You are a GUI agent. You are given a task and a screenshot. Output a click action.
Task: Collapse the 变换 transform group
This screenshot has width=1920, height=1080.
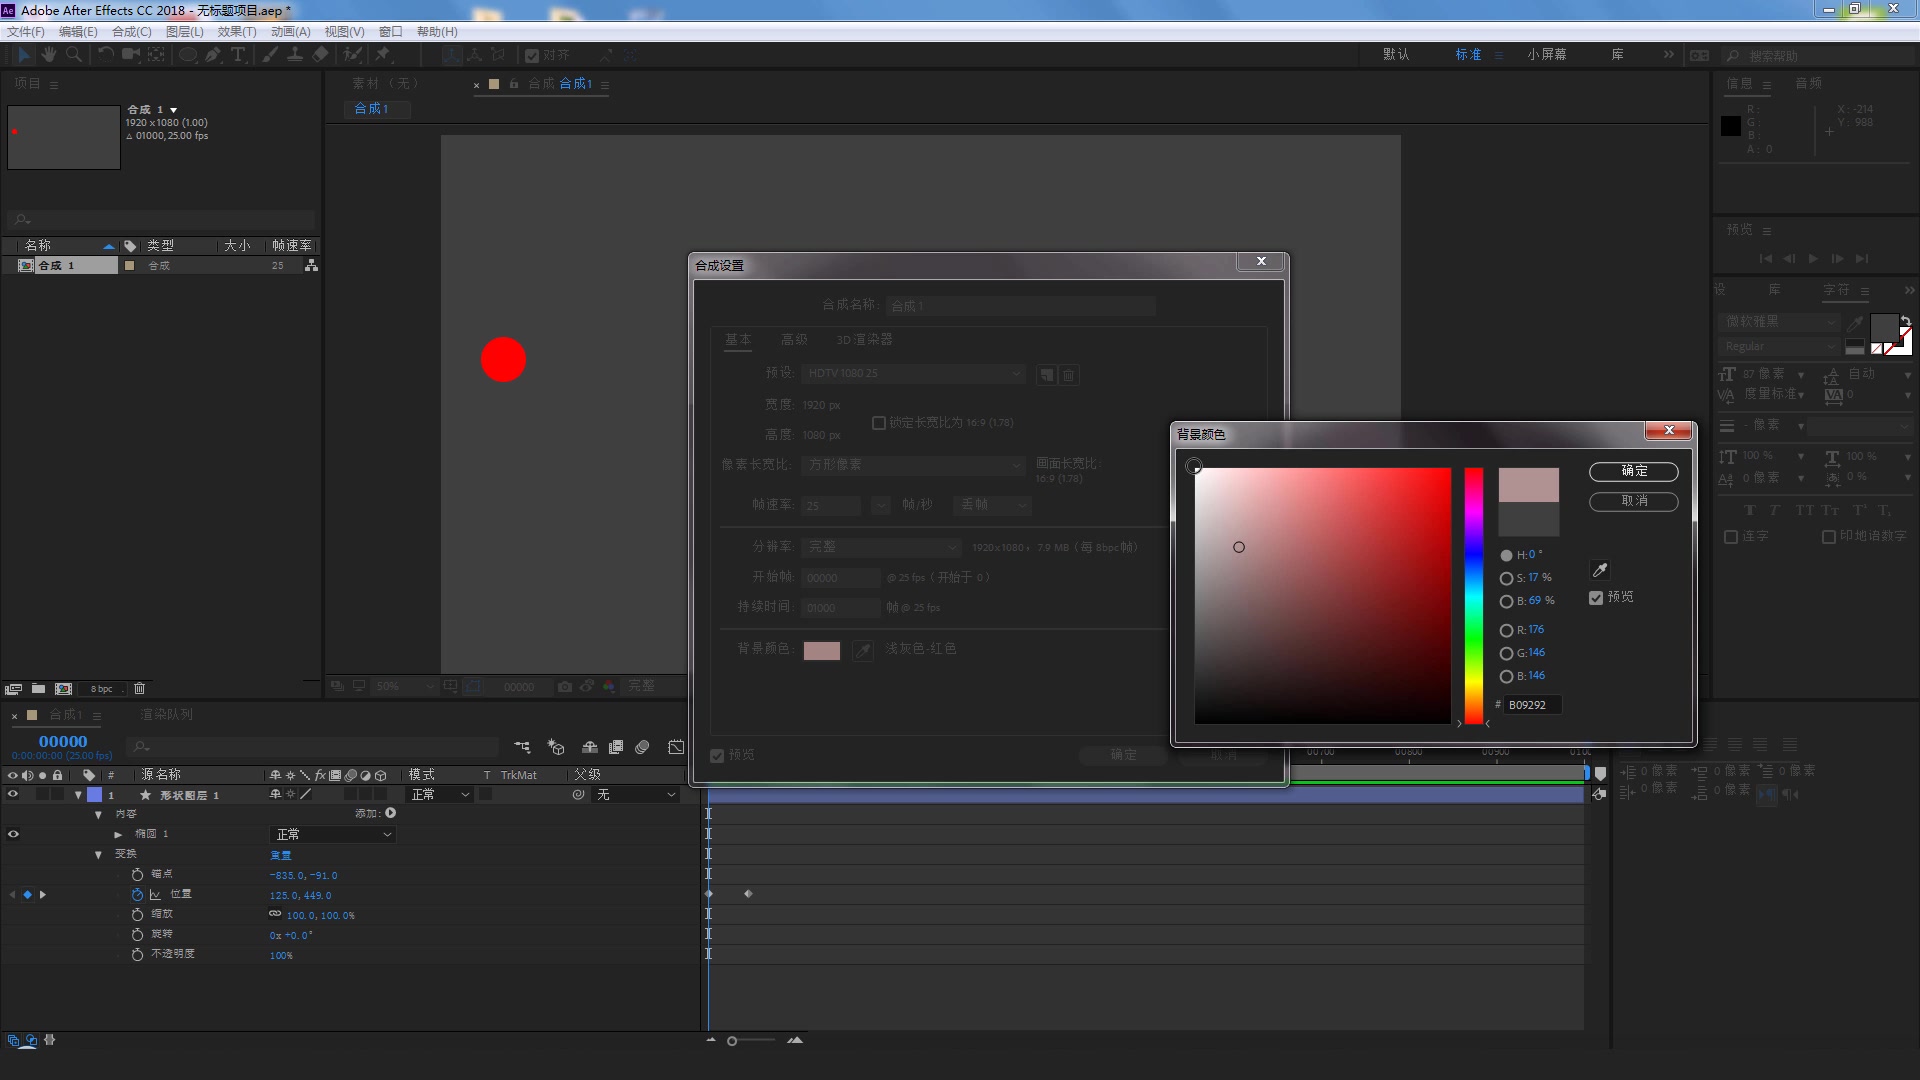point(98,854)
